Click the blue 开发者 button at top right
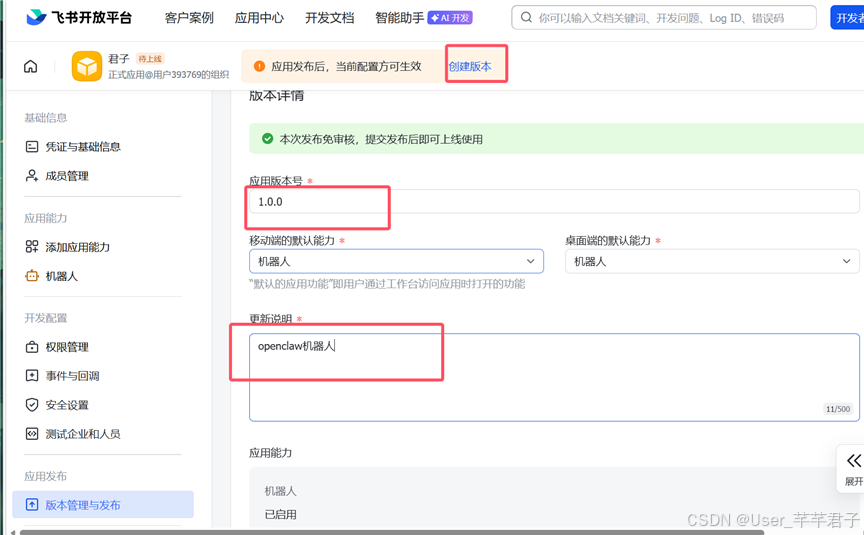The width and height of the screenshot is (864, 535). coord(847,18)
